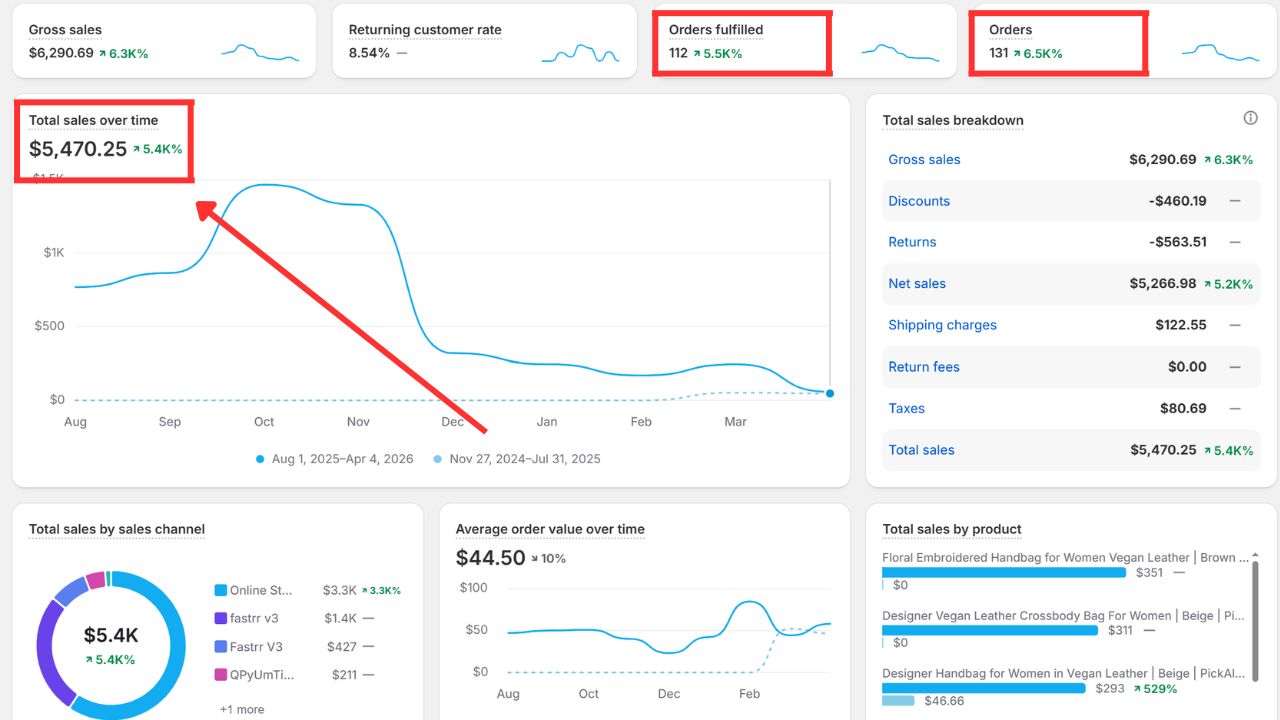Open the Orders fulfilled card title
Screen dimensions: 1280x720
(x=716, y=30)
